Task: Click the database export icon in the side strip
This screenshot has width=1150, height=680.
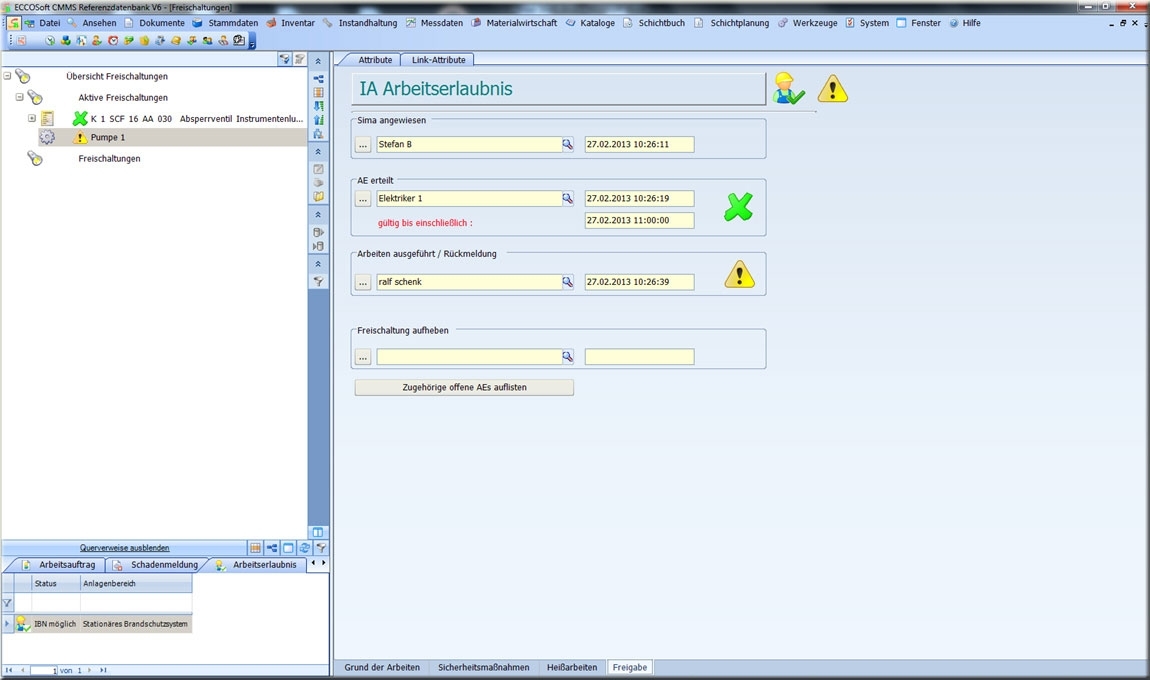Action: (318, 233)
